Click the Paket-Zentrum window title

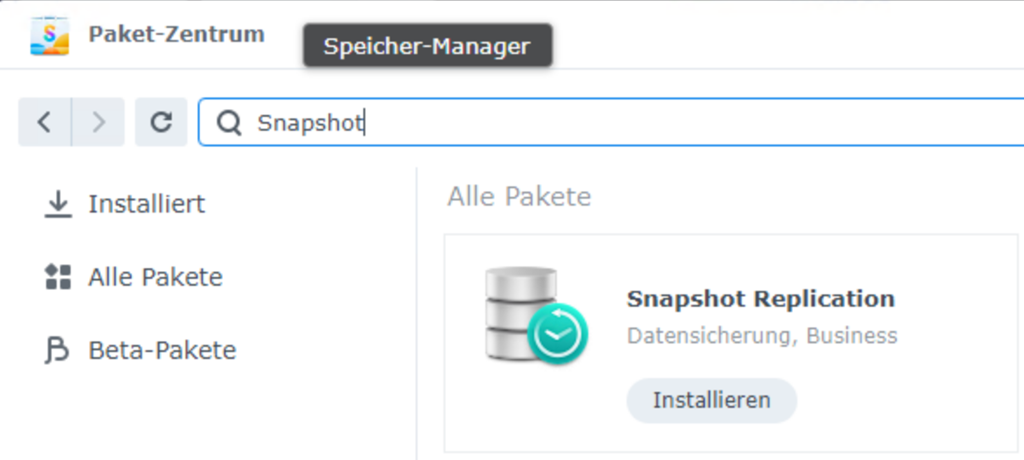coord(176,34)
